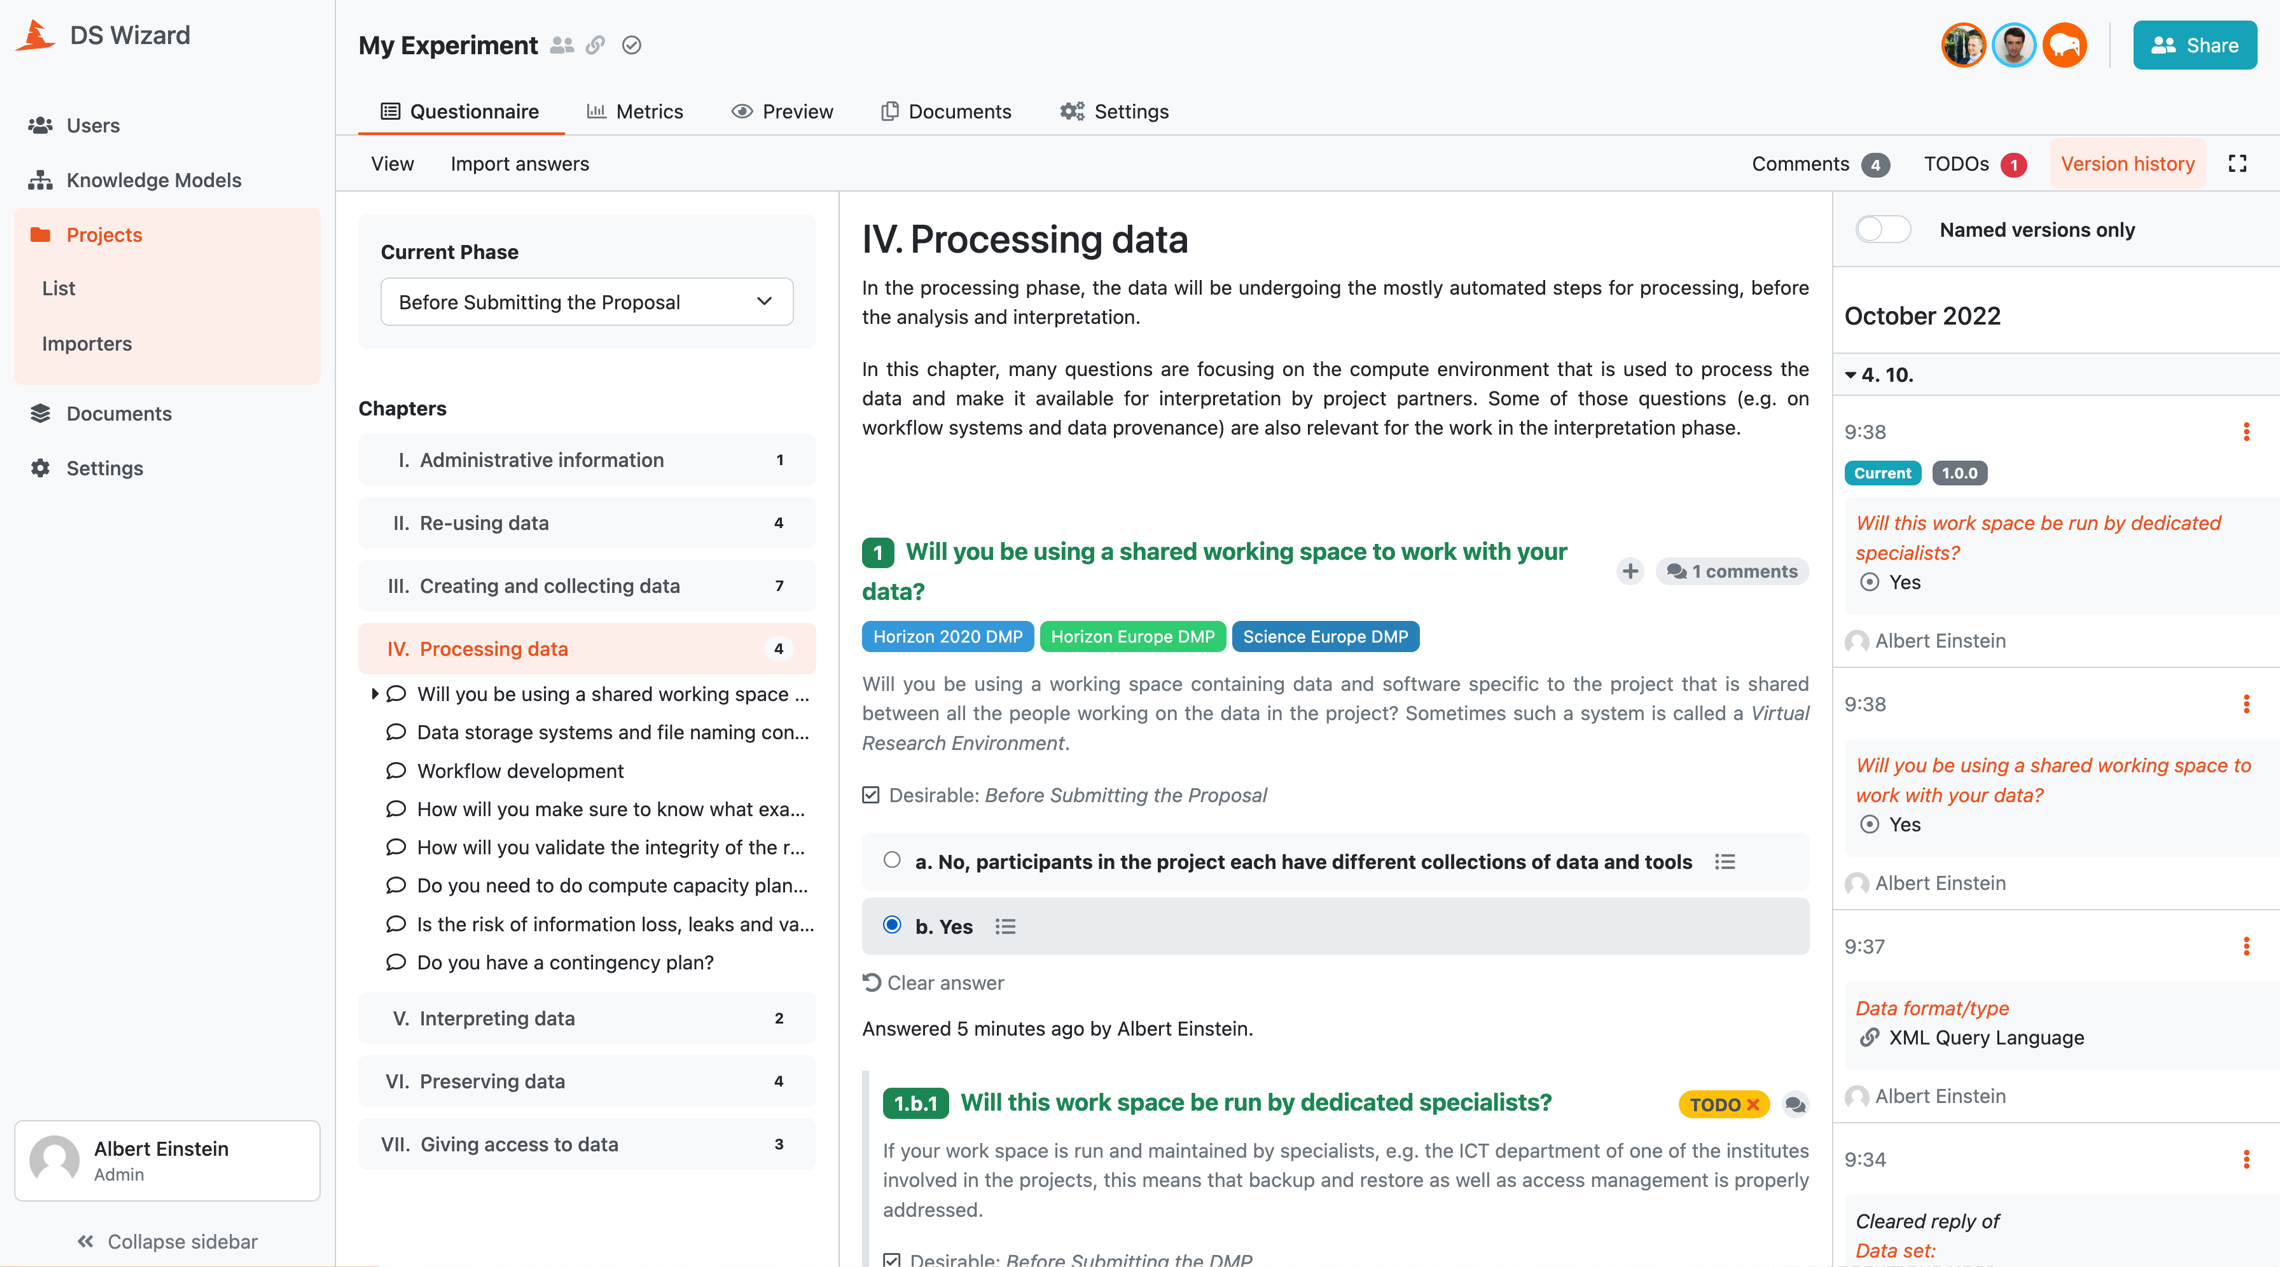Expand the shared working space question in sidebar
Image resolution: width=2280 pixels, height=1267 pixels.
[374, 693]
